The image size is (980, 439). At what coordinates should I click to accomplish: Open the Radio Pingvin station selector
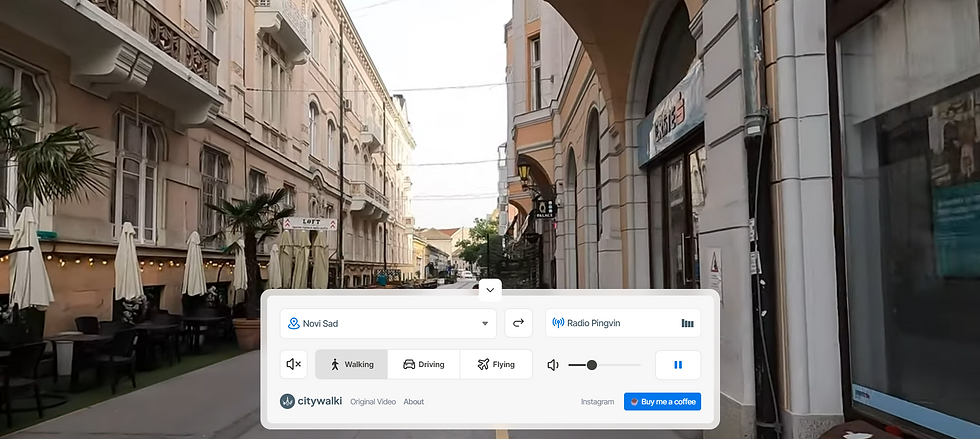coord(623,323)
